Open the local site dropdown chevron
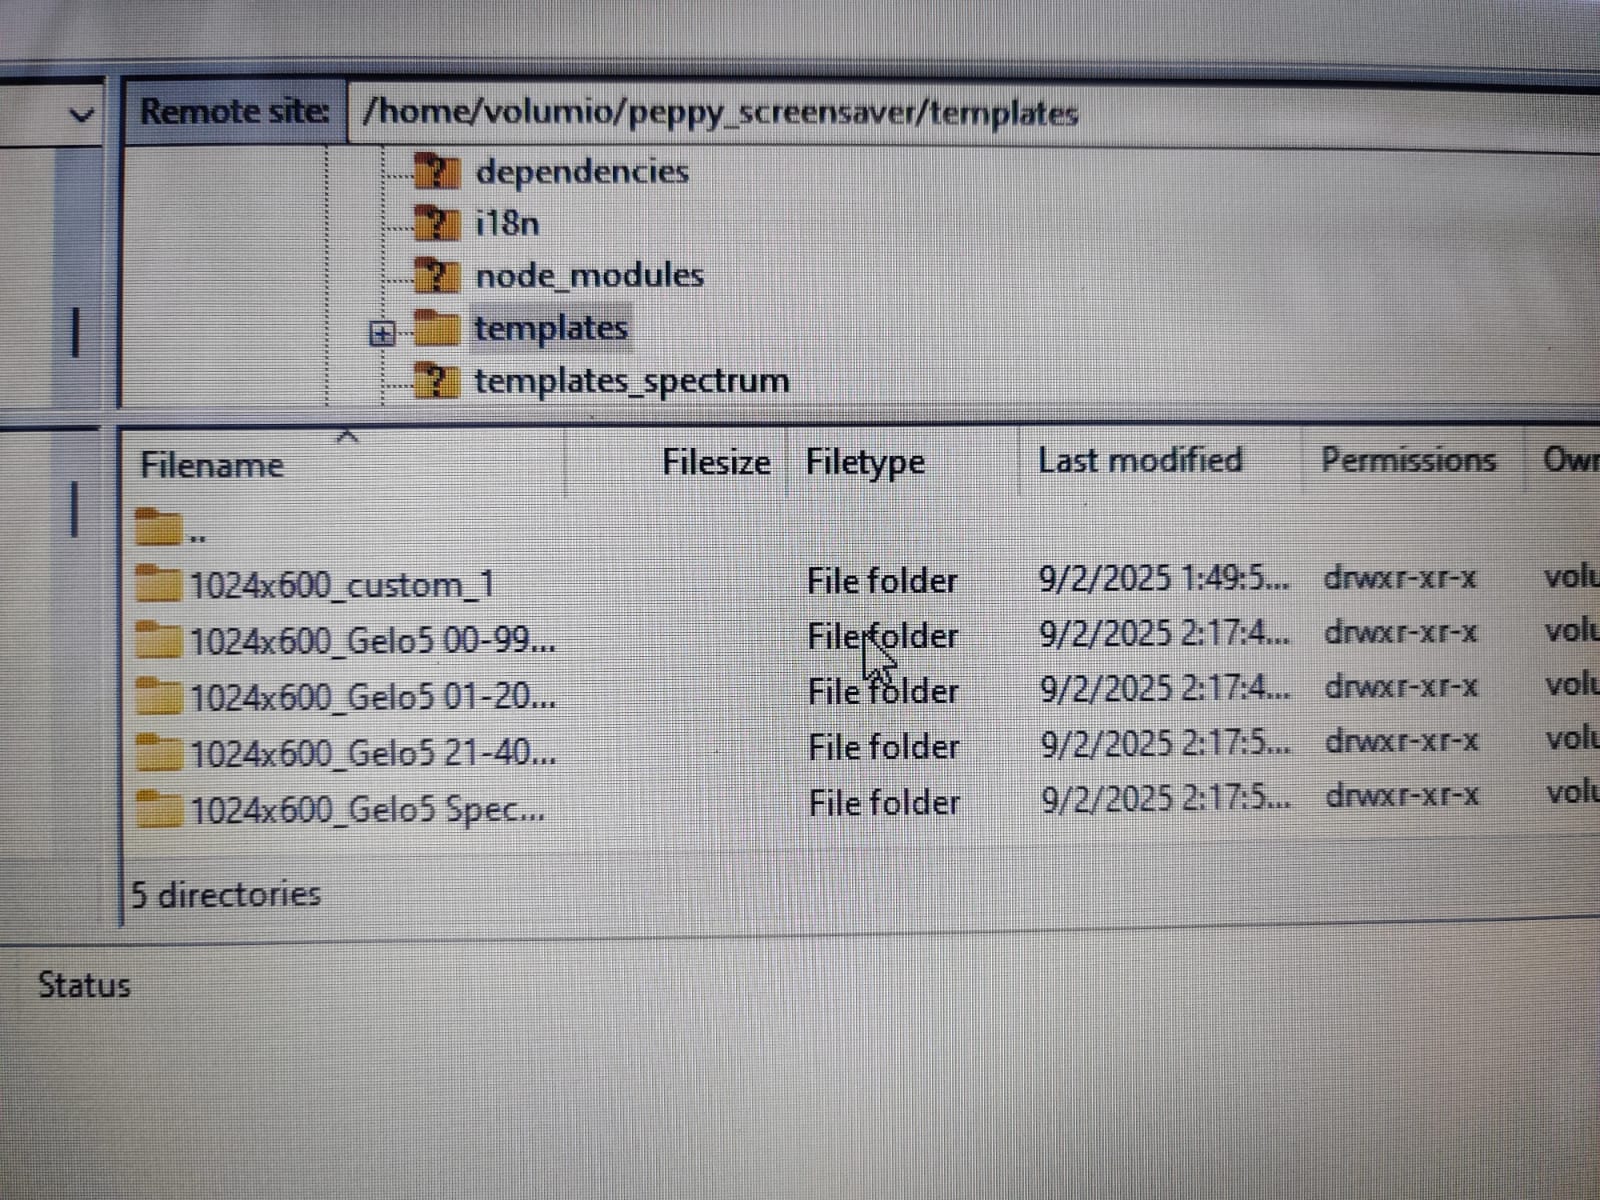This screenshot has height=1200, width=1600. (x=81, y=114)
